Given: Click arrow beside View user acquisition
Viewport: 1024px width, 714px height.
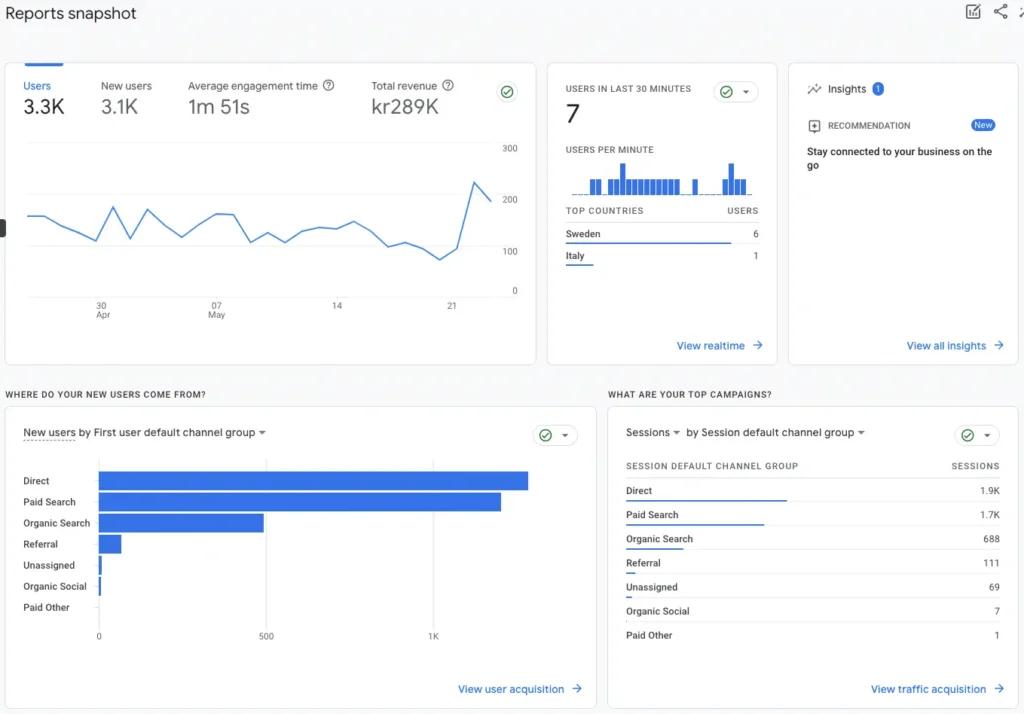Looking at the screenshot, I should click(577, 689).
